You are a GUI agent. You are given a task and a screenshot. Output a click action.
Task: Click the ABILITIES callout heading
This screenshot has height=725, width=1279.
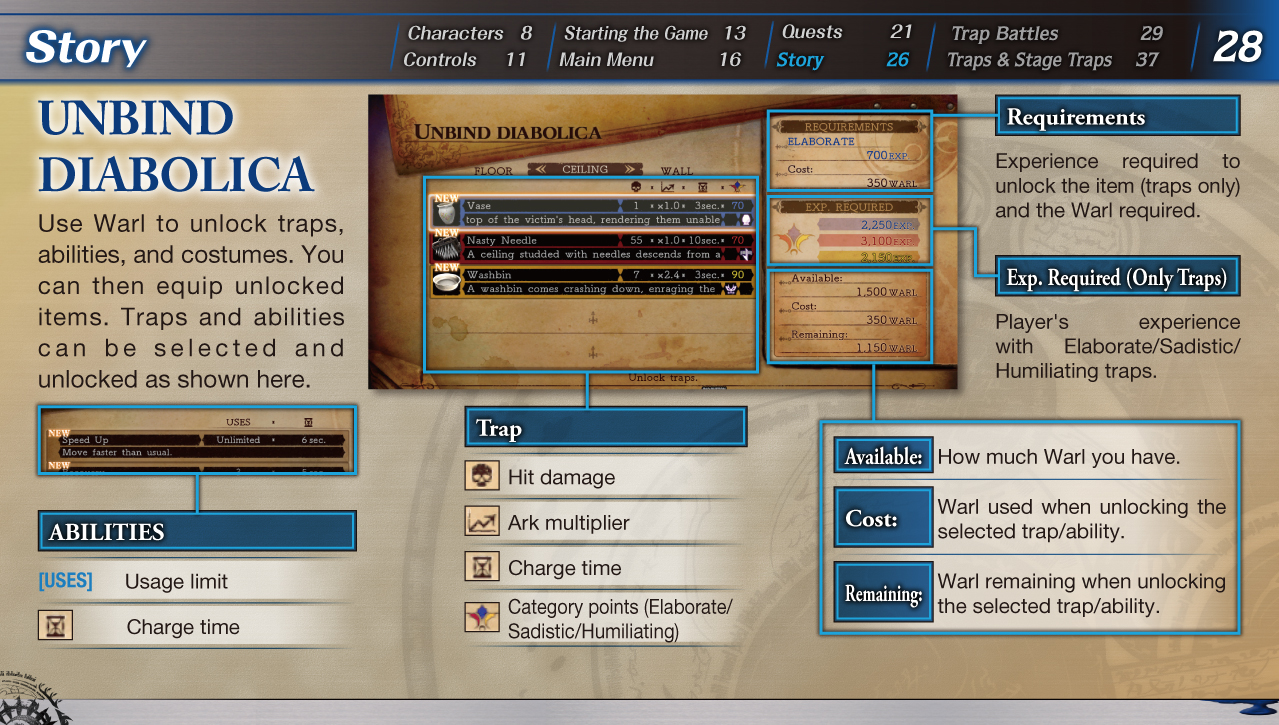coord(197,532)
